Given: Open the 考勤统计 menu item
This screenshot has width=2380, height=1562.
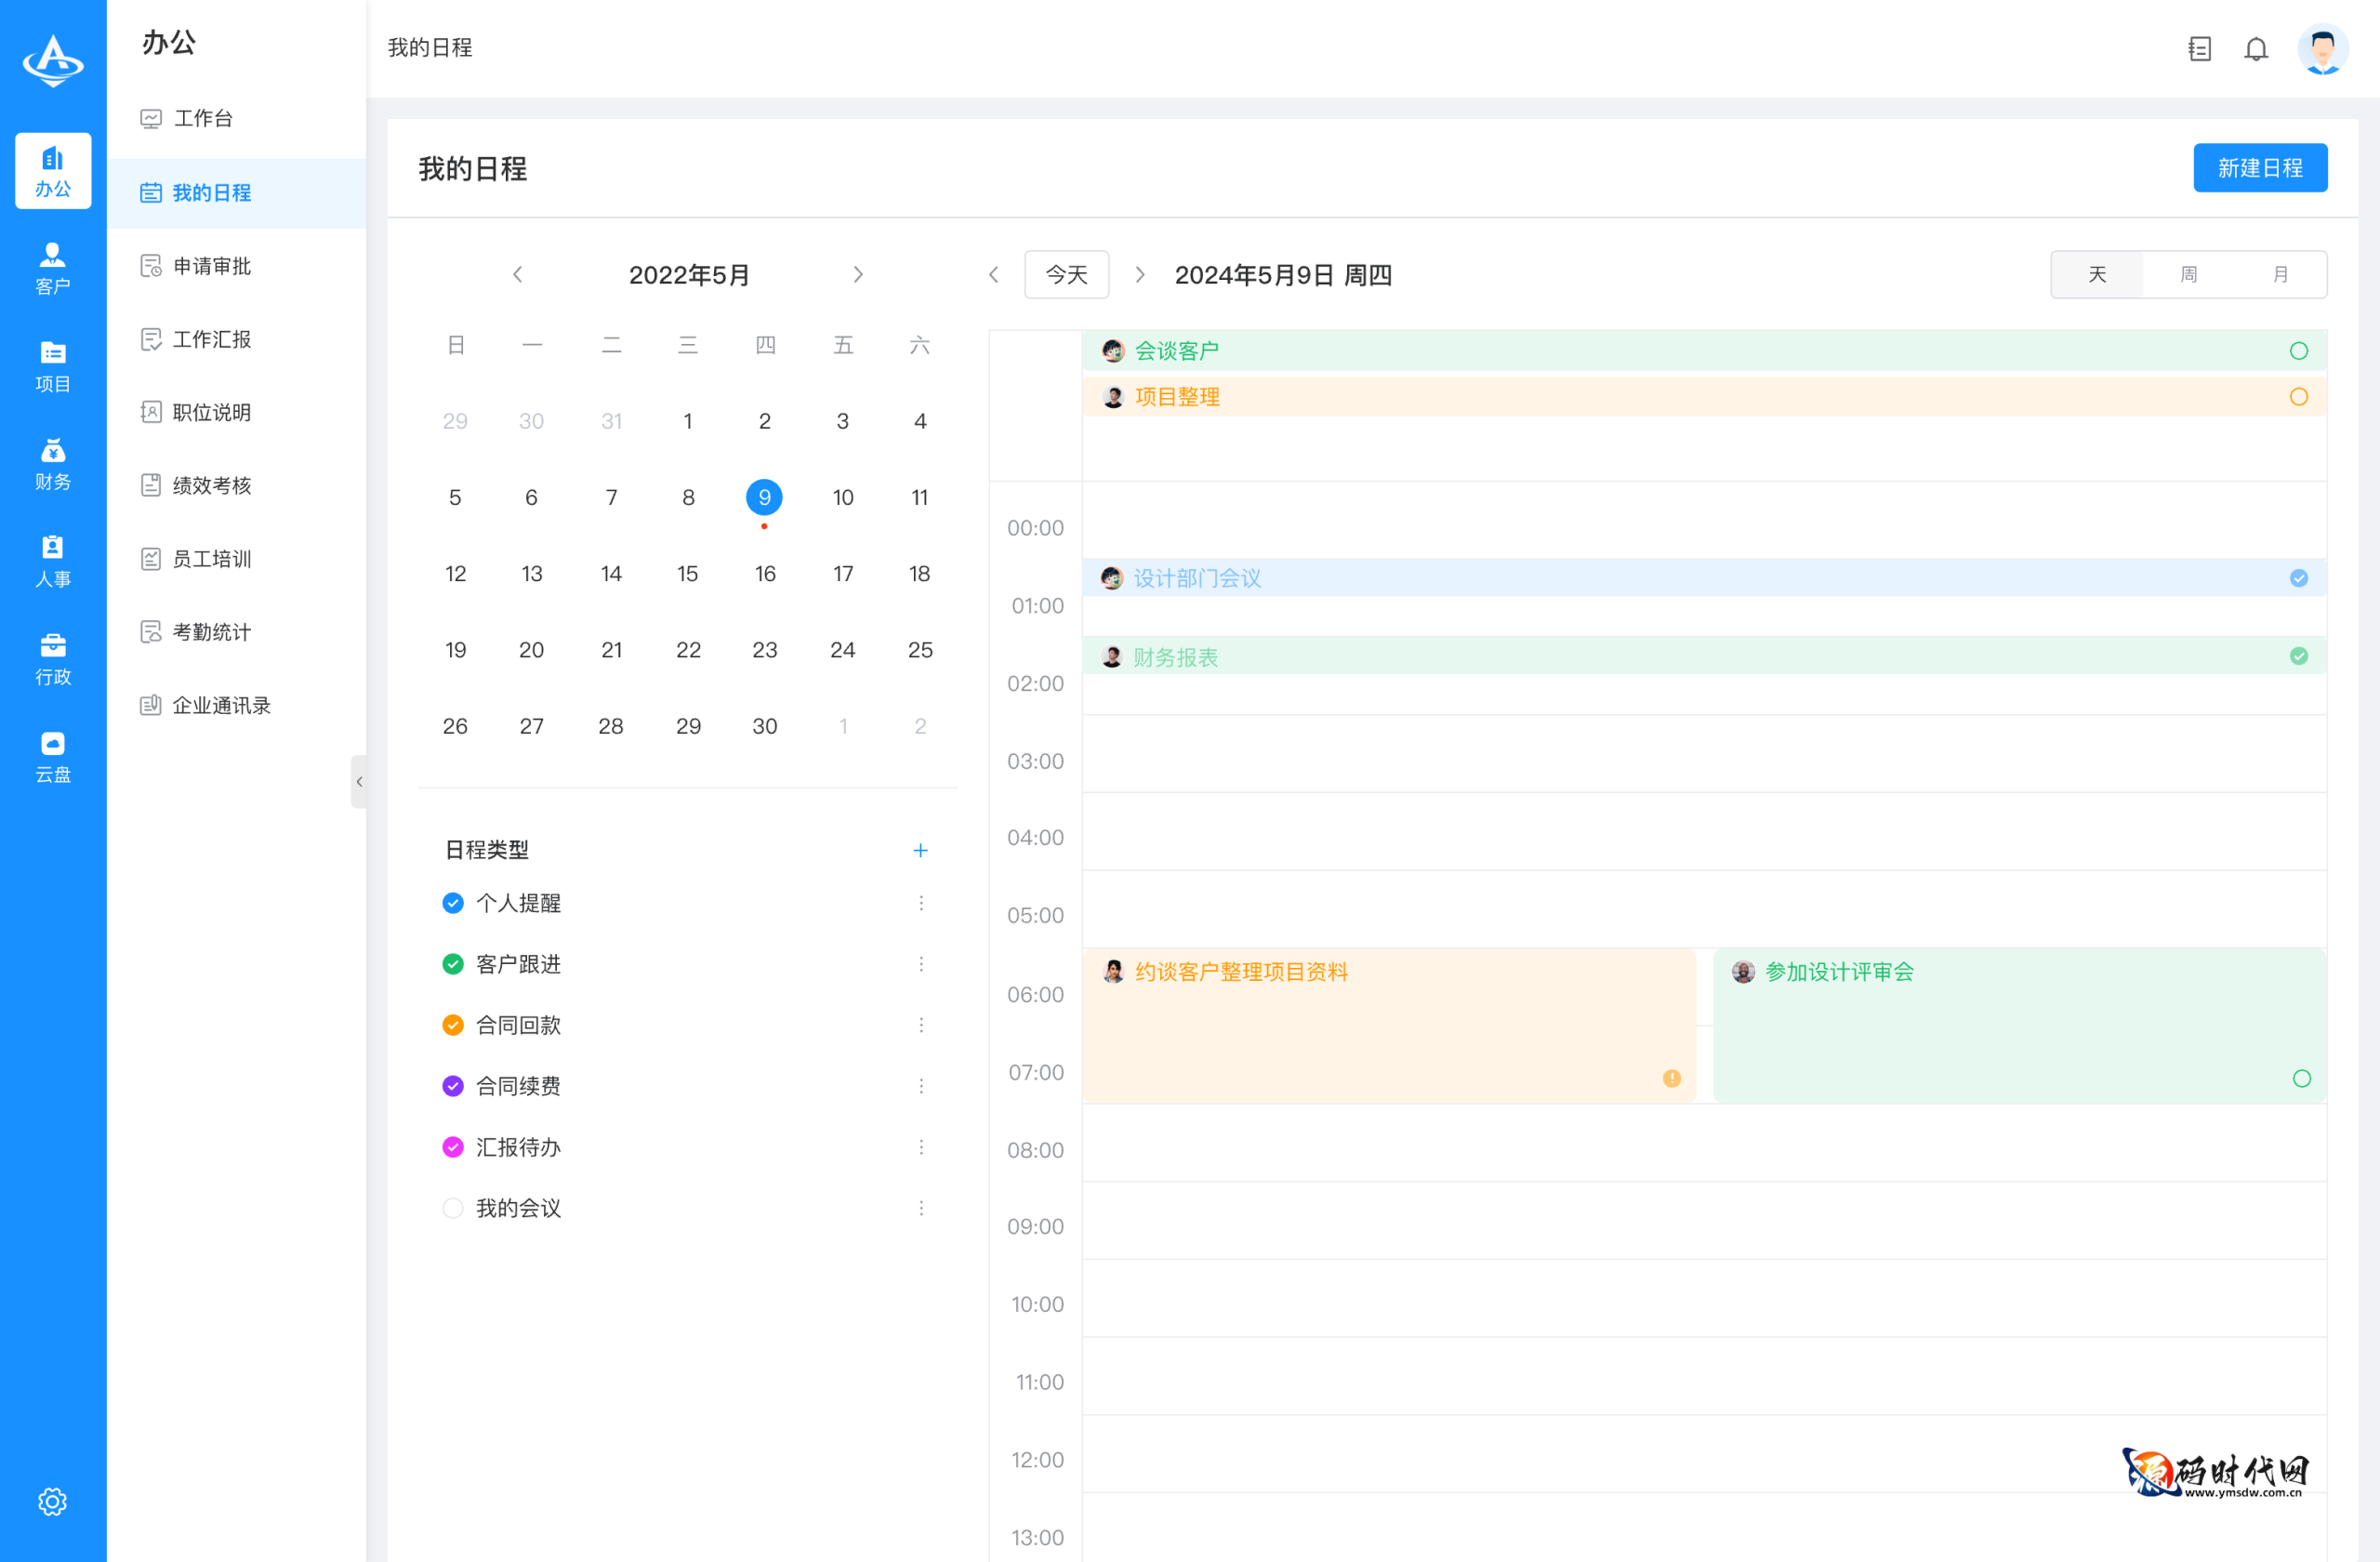Looking at the screenshot, I should 210,631.
